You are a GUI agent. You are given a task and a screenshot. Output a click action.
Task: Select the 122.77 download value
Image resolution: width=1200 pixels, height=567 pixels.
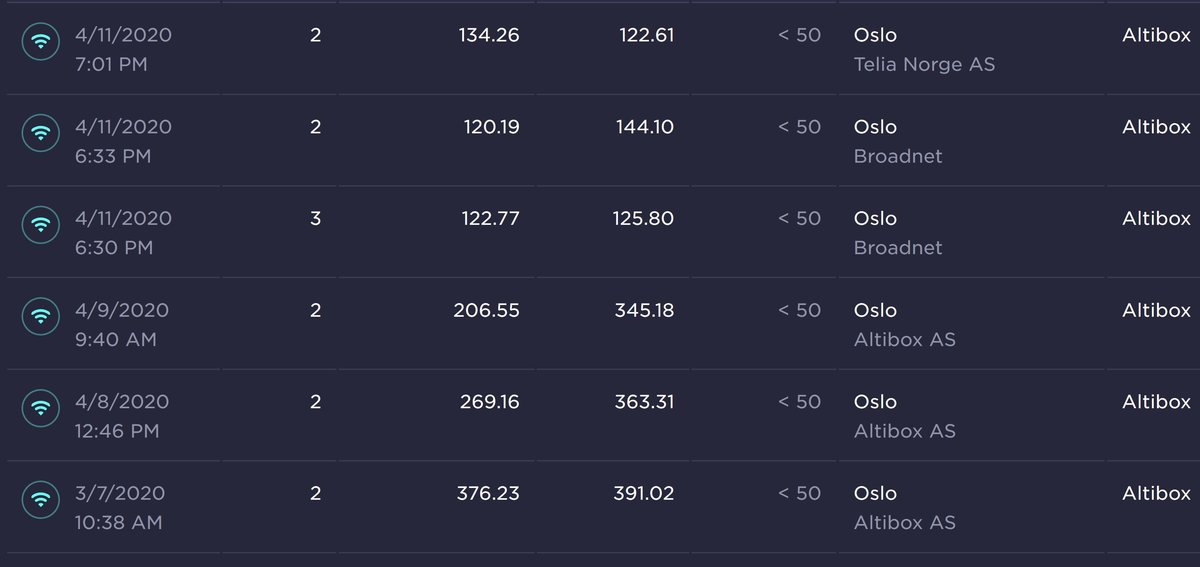click(x=489, y=218)
